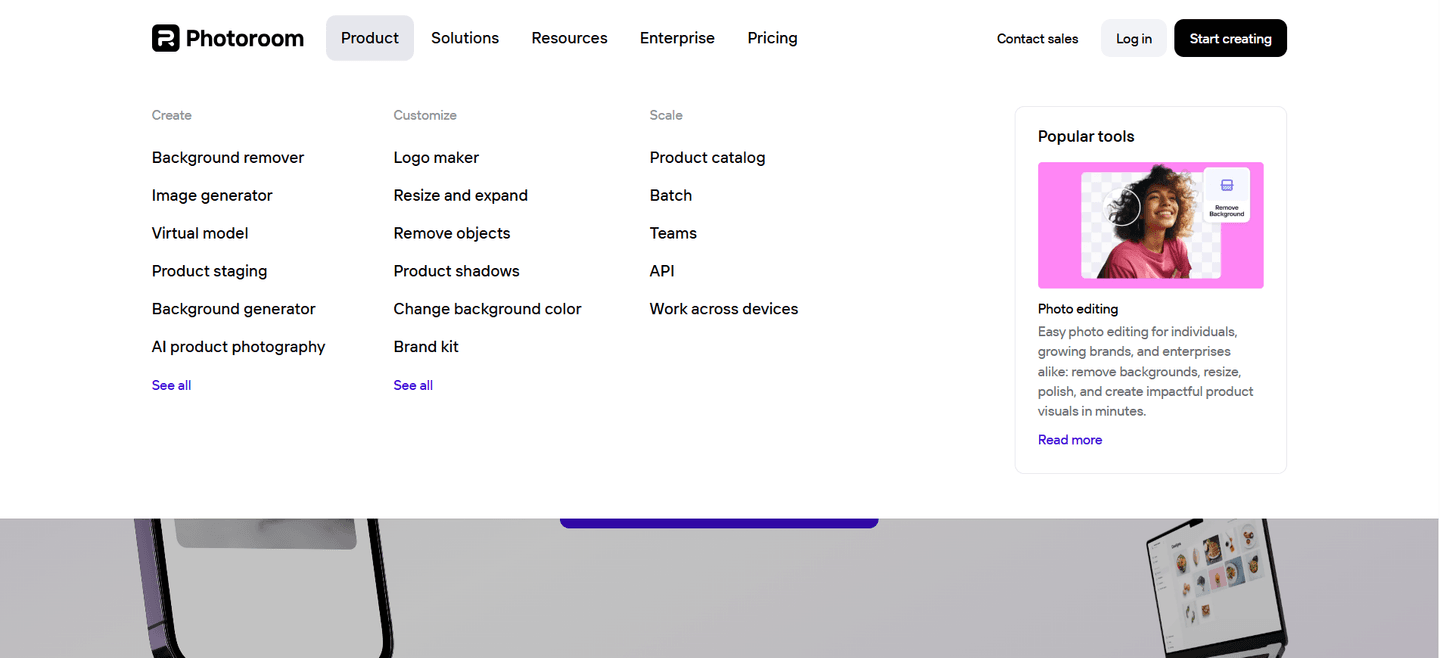Select Product shadows option

pos(456,271)
